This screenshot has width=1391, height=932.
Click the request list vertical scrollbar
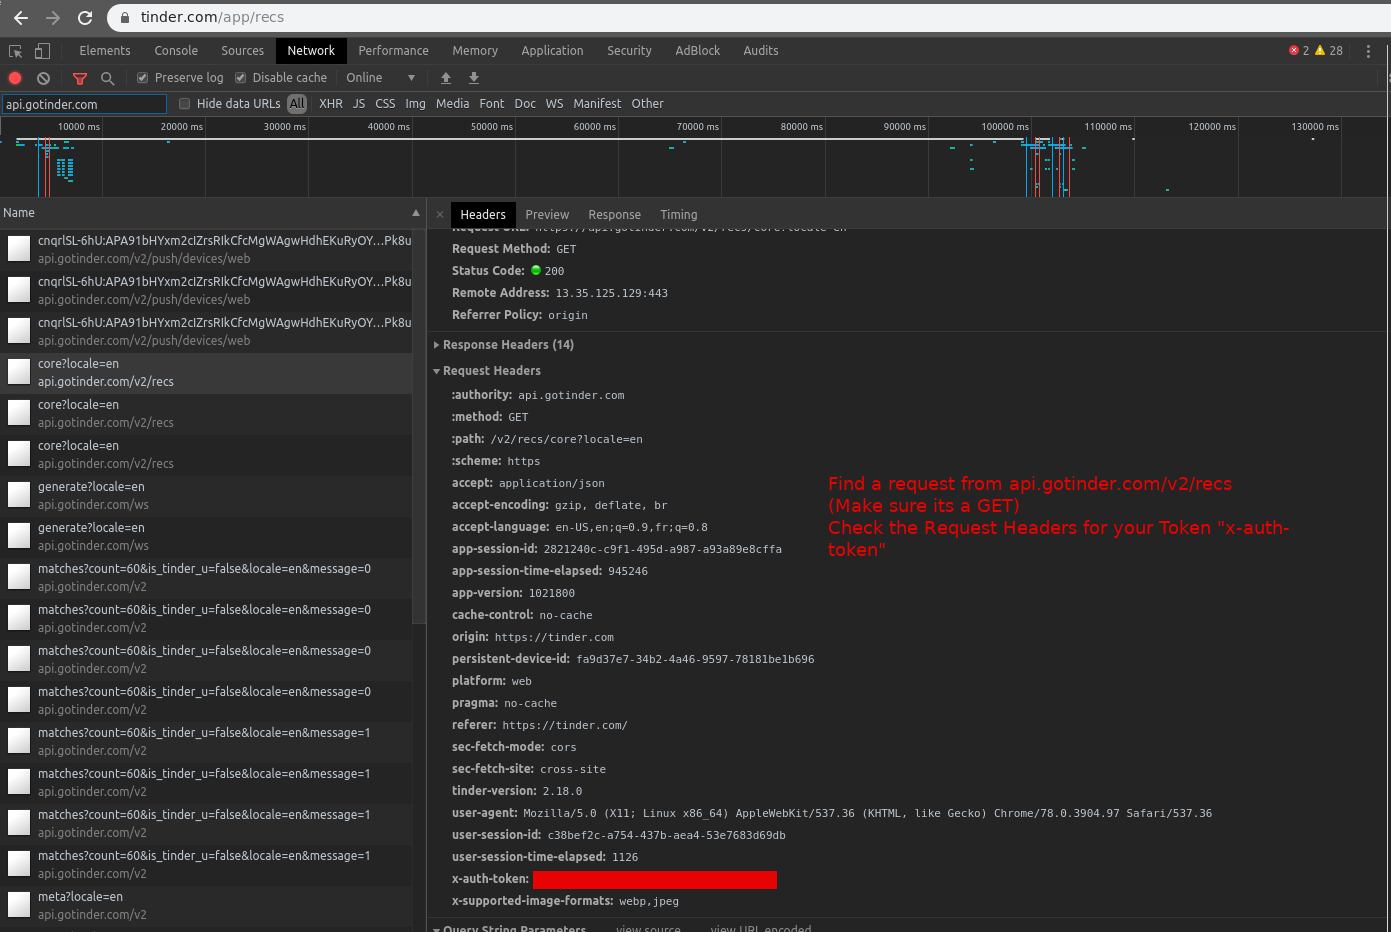coord(419,425)
